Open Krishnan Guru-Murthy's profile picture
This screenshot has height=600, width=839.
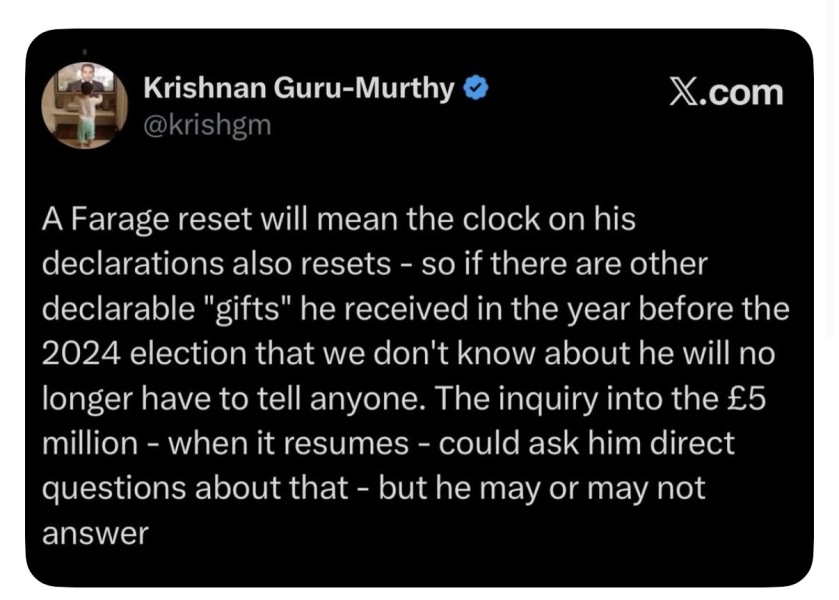tap(85, 105)
